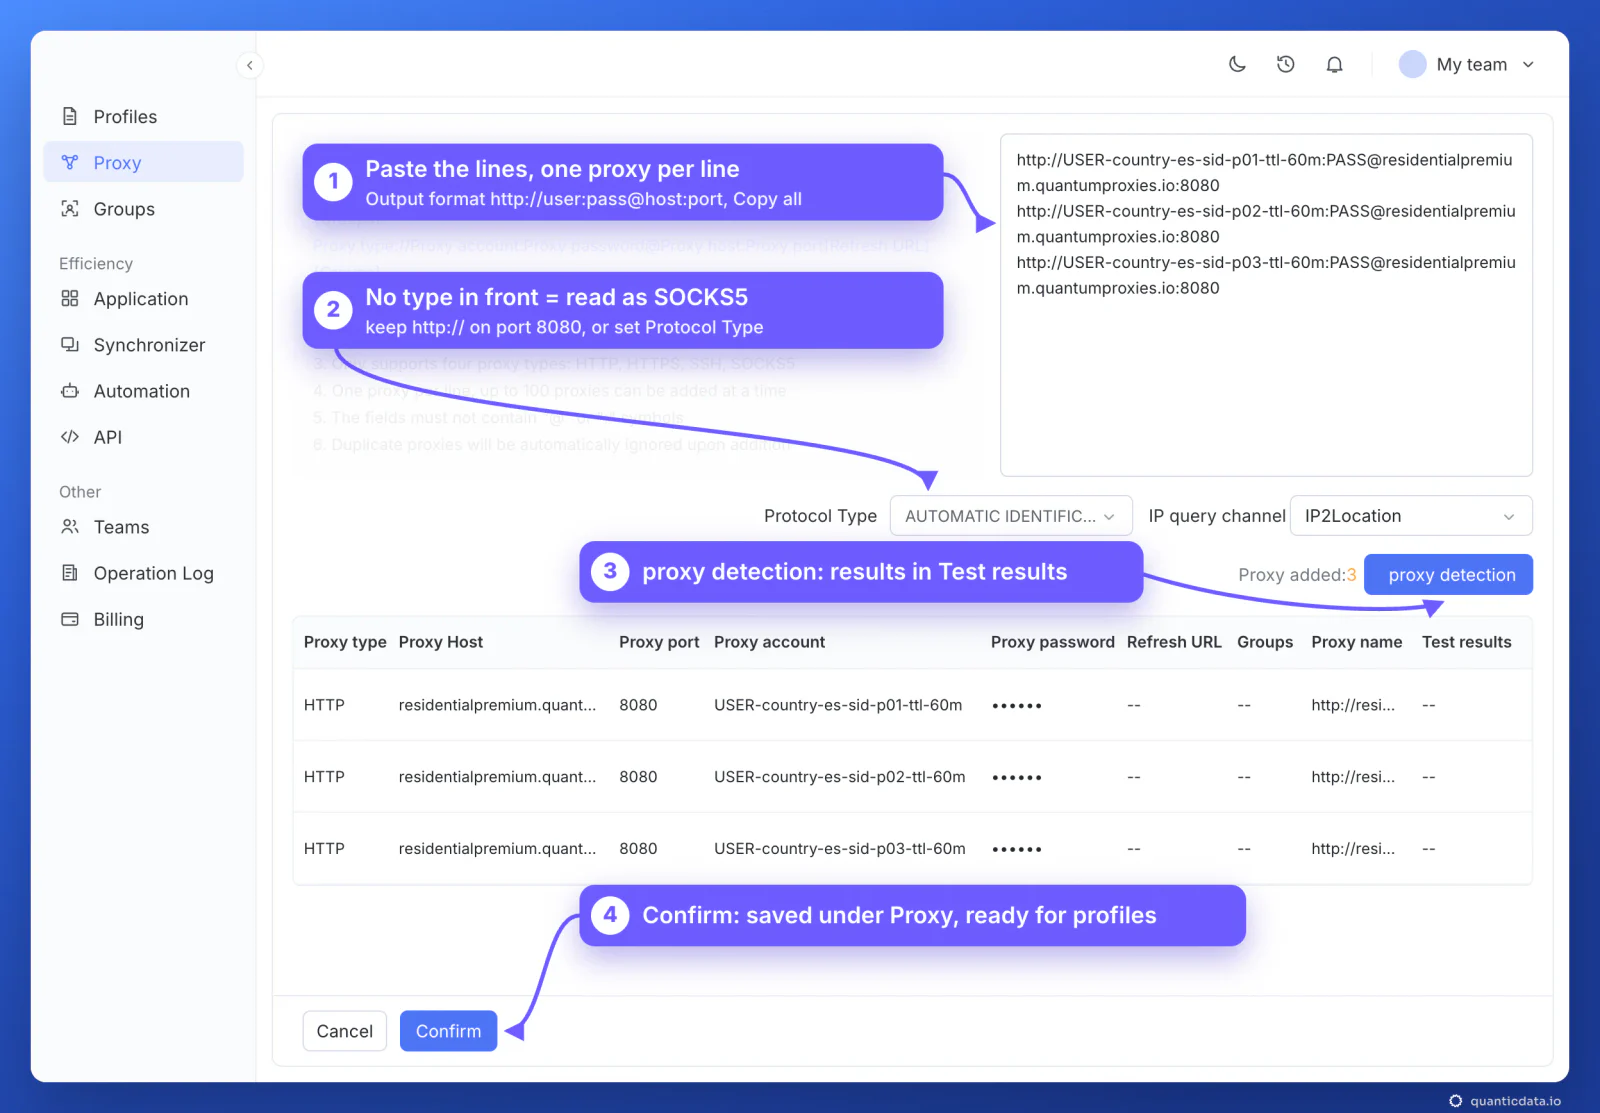Click the Application grid icon

pyautogui.click(x=70, y=298)
